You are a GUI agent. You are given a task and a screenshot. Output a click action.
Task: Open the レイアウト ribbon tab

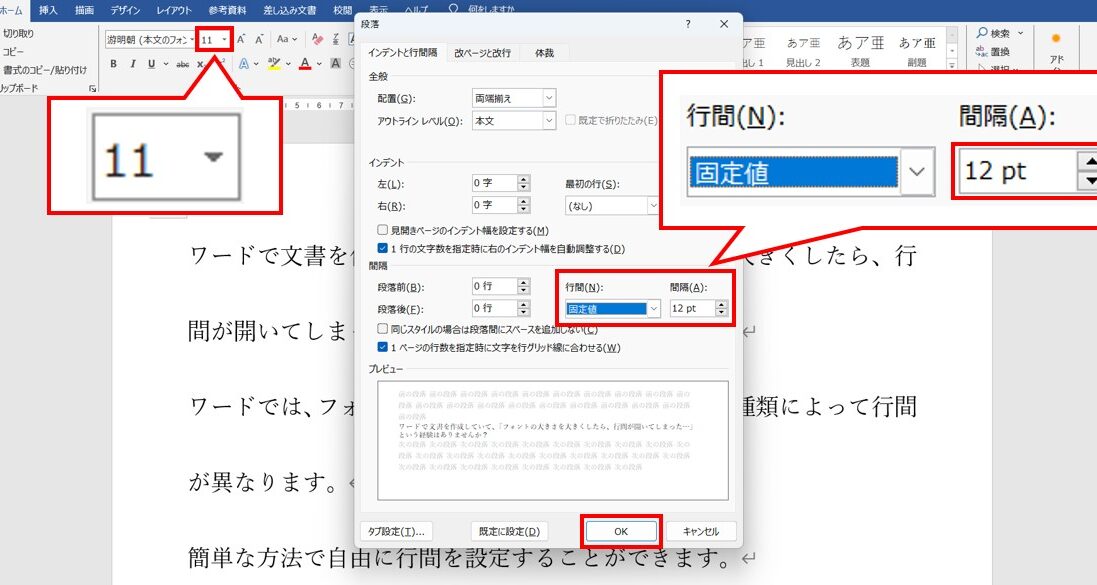click(x=174, y=10)
